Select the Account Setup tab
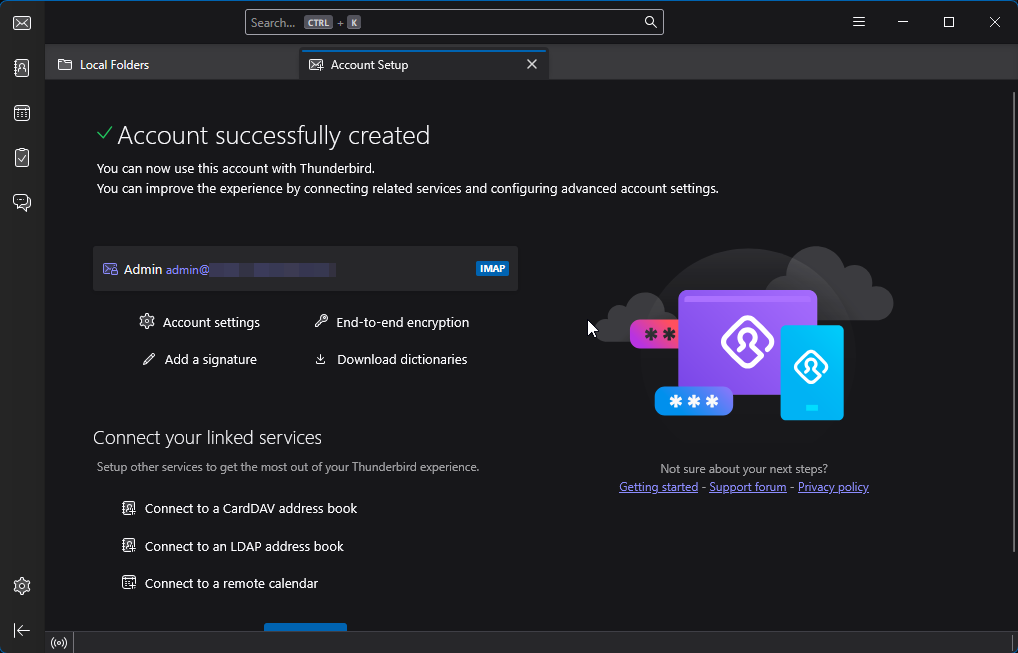 click(423, 65)
